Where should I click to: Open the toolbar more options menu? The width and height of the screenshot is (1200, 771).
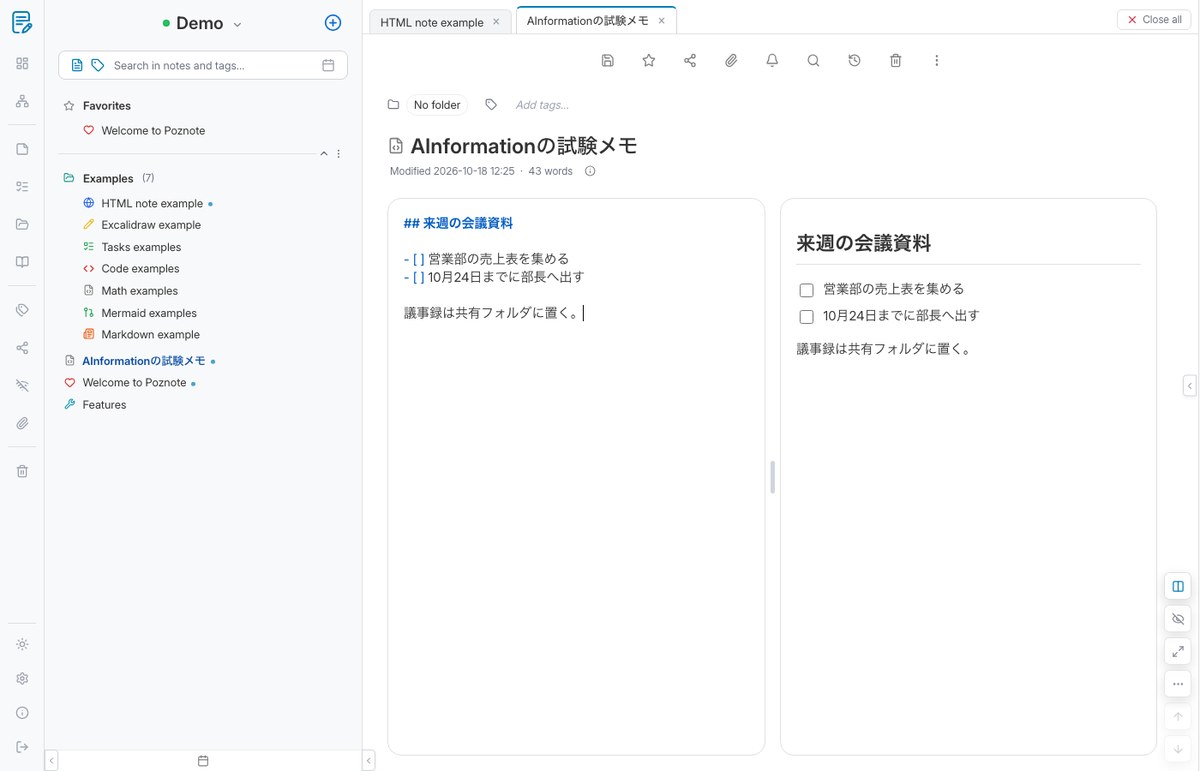(937, 60)
